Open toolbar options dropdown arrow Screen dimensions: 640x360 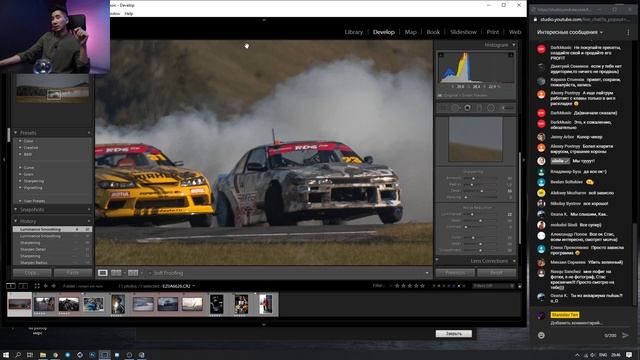[427, 273]
